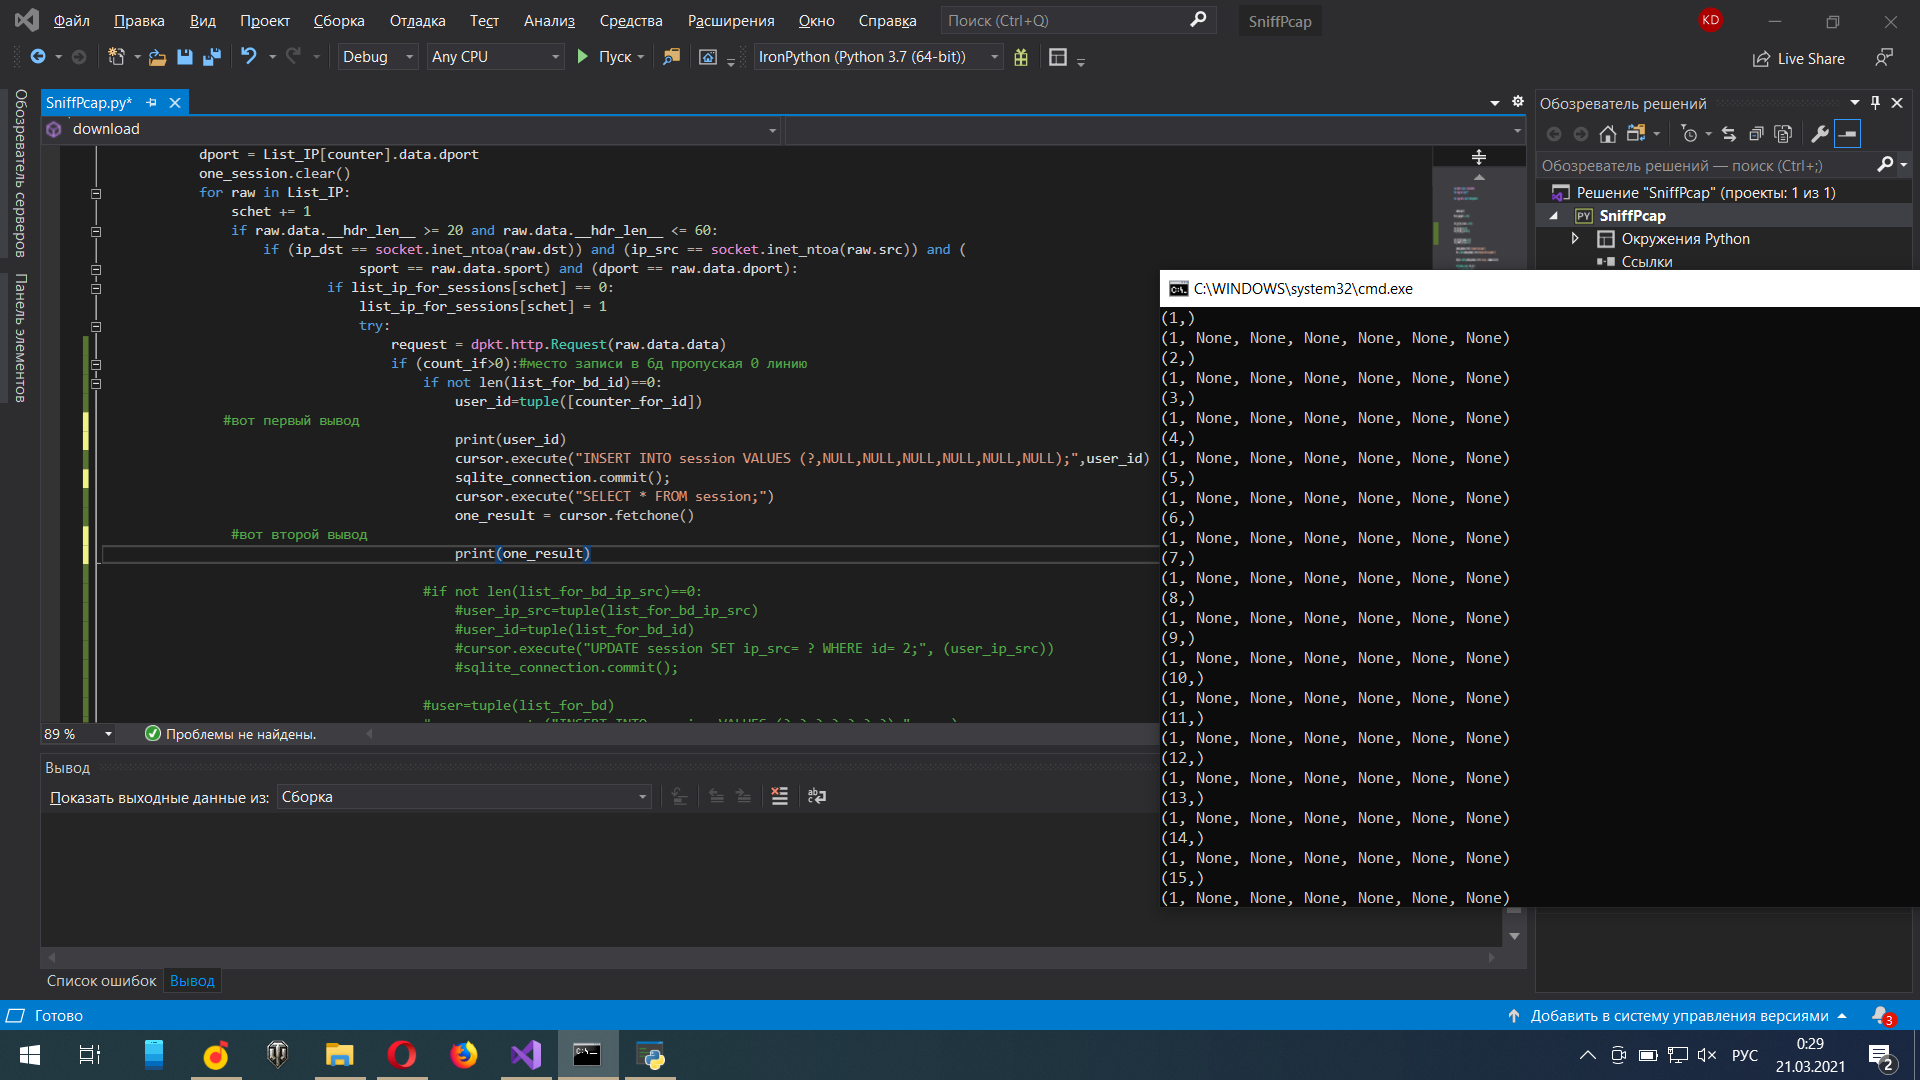1920x1080 pixels.
Task: Collapse all items in Solution Explorer
Action: (1756, 134)
